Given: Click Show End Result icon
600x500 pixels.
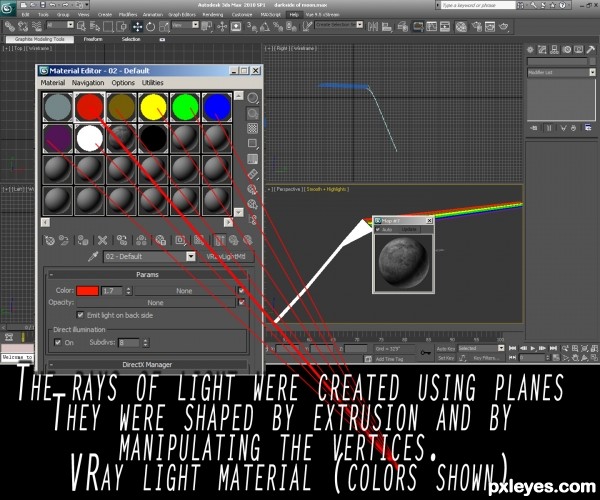Looking at the screenshot, I should coord(220,240).
